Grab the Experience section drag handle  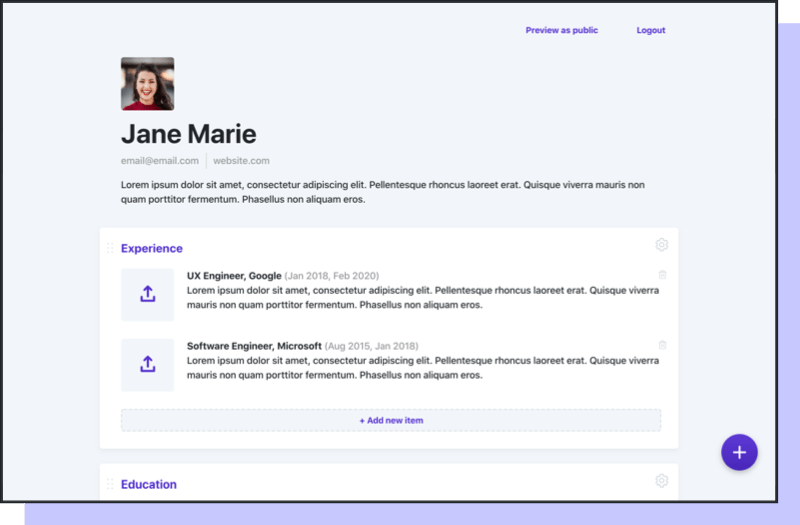110,248
